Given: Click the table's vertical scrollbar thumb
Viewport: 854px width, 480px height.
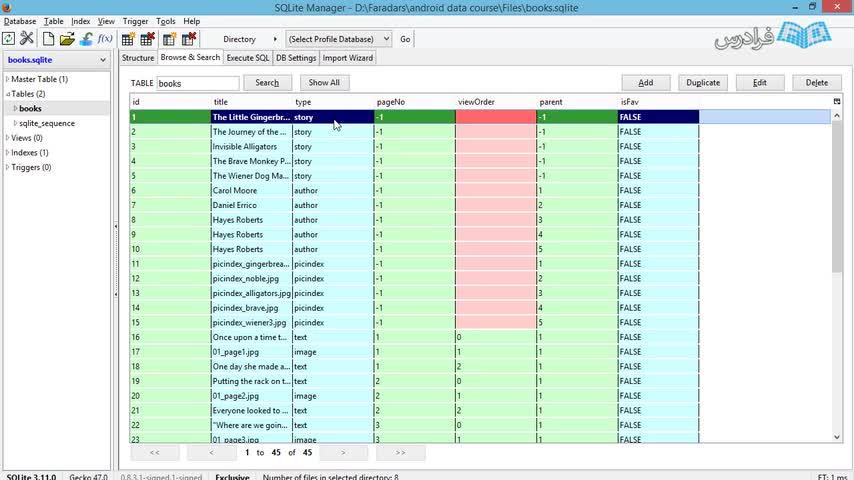Looking at the screenshot, I should [837, 196].
